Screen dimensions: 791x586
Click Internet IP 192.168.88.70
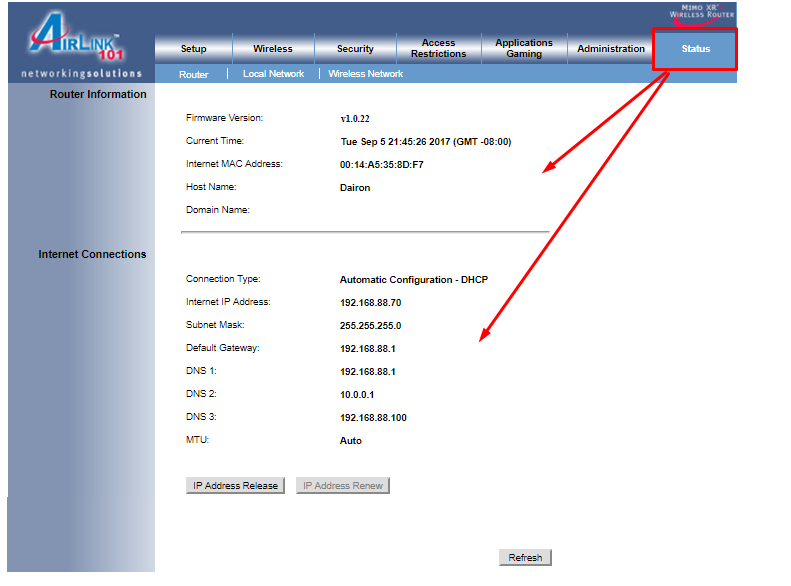(x=370, y=303)
